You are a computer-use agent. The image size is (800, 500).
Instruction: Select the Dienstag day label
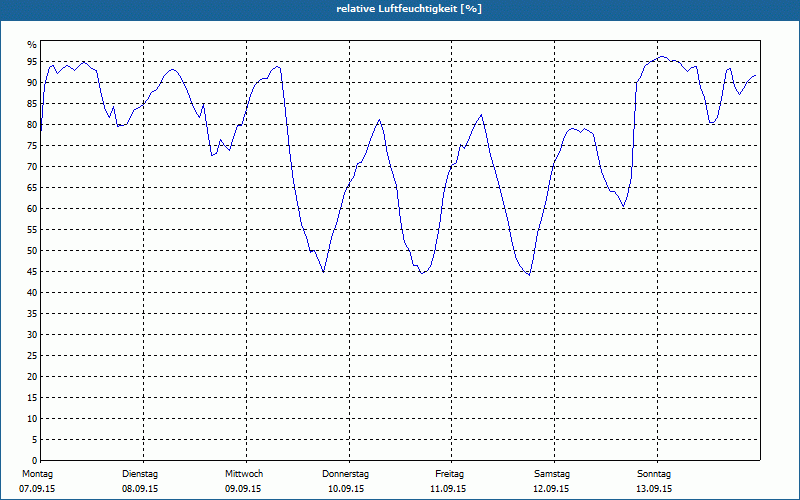click(140, 474)
